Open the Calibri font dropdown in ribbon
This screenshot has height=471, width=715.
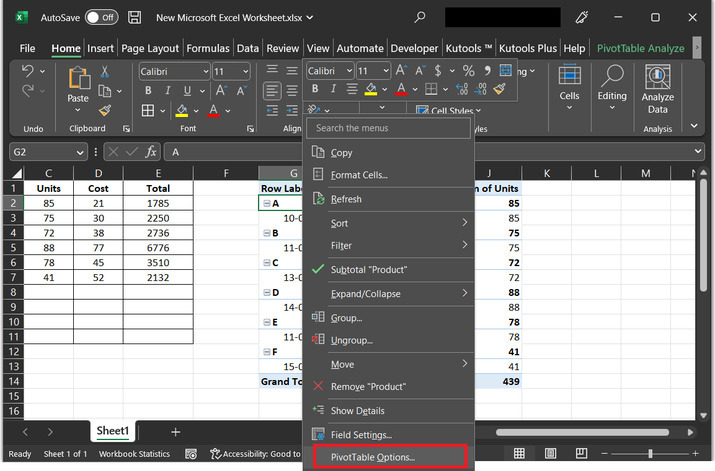coord(204,72)
